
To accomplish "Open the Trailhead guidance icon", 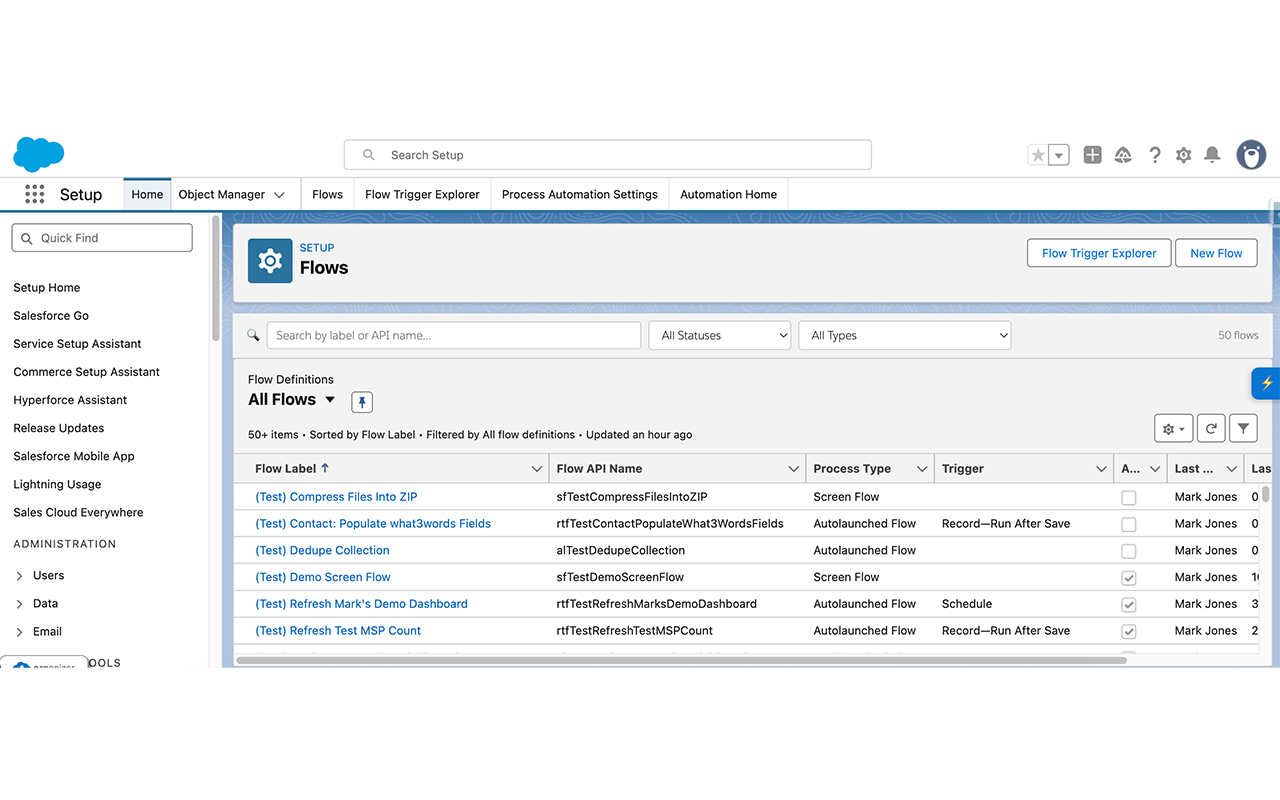I will pyautogui.click(x=1123, y=155).
